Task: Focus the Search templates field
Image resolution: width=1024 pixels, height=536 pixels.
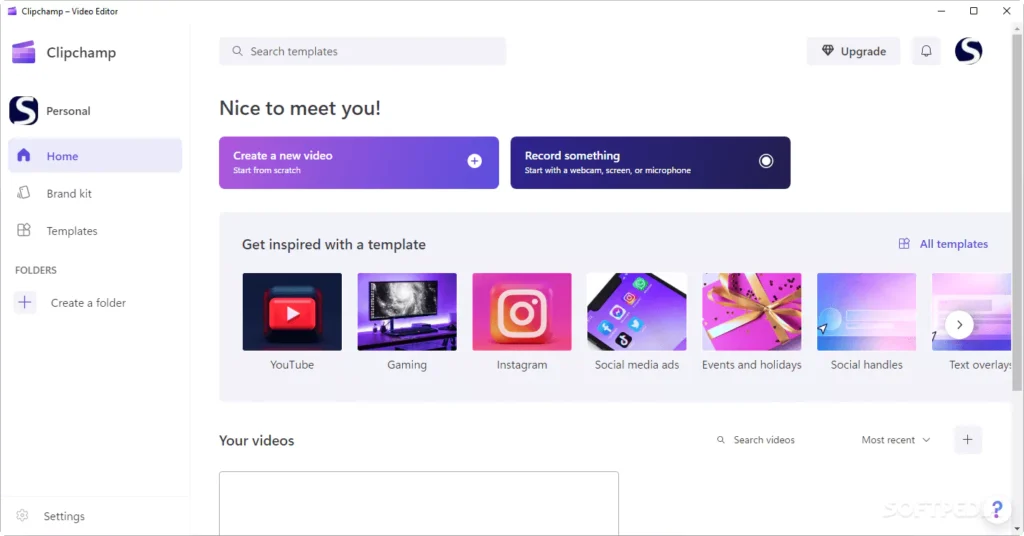Action: click(362, 51)
